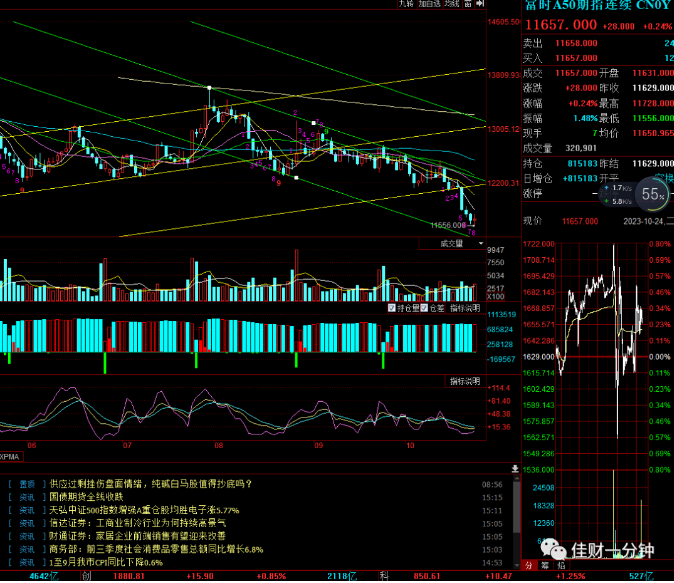Open news about CPI同比下降0.6%
The height and width of the screenshot is (583, 674).
106,562
